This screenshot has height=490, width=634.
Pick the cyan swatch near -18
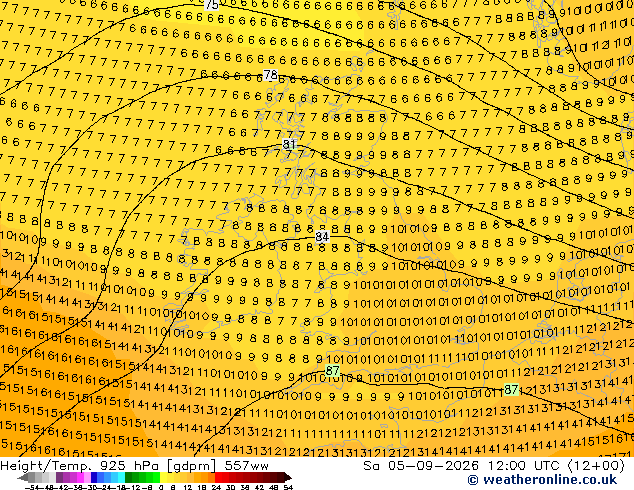121,477
